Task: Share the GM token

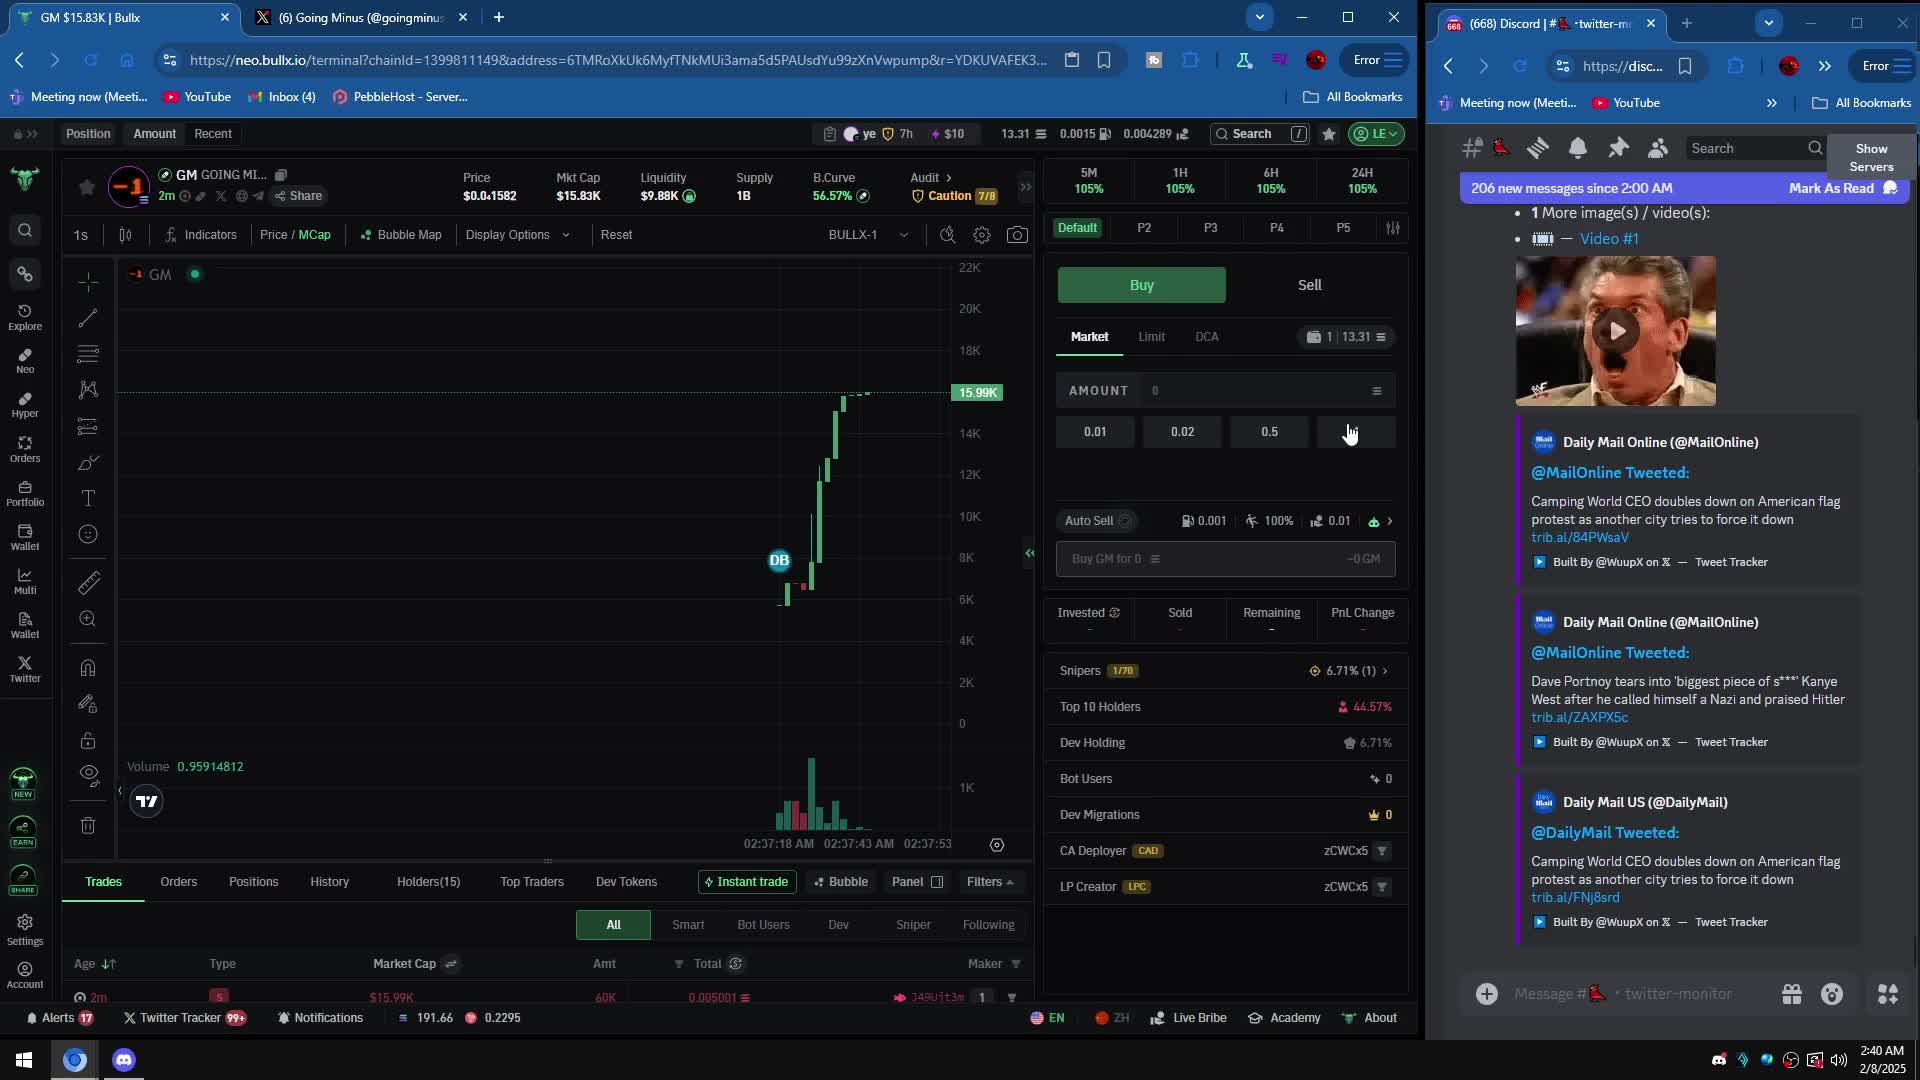Action: click(x=298, y=196)
